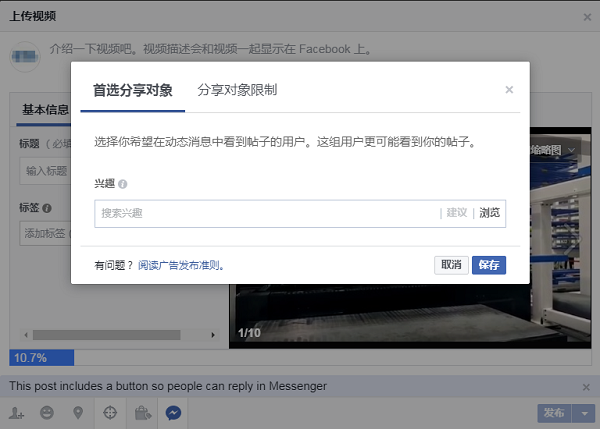This screenshot has width=600, height=429.
Task: Click the info icon next to 标签
Action: 47,208
